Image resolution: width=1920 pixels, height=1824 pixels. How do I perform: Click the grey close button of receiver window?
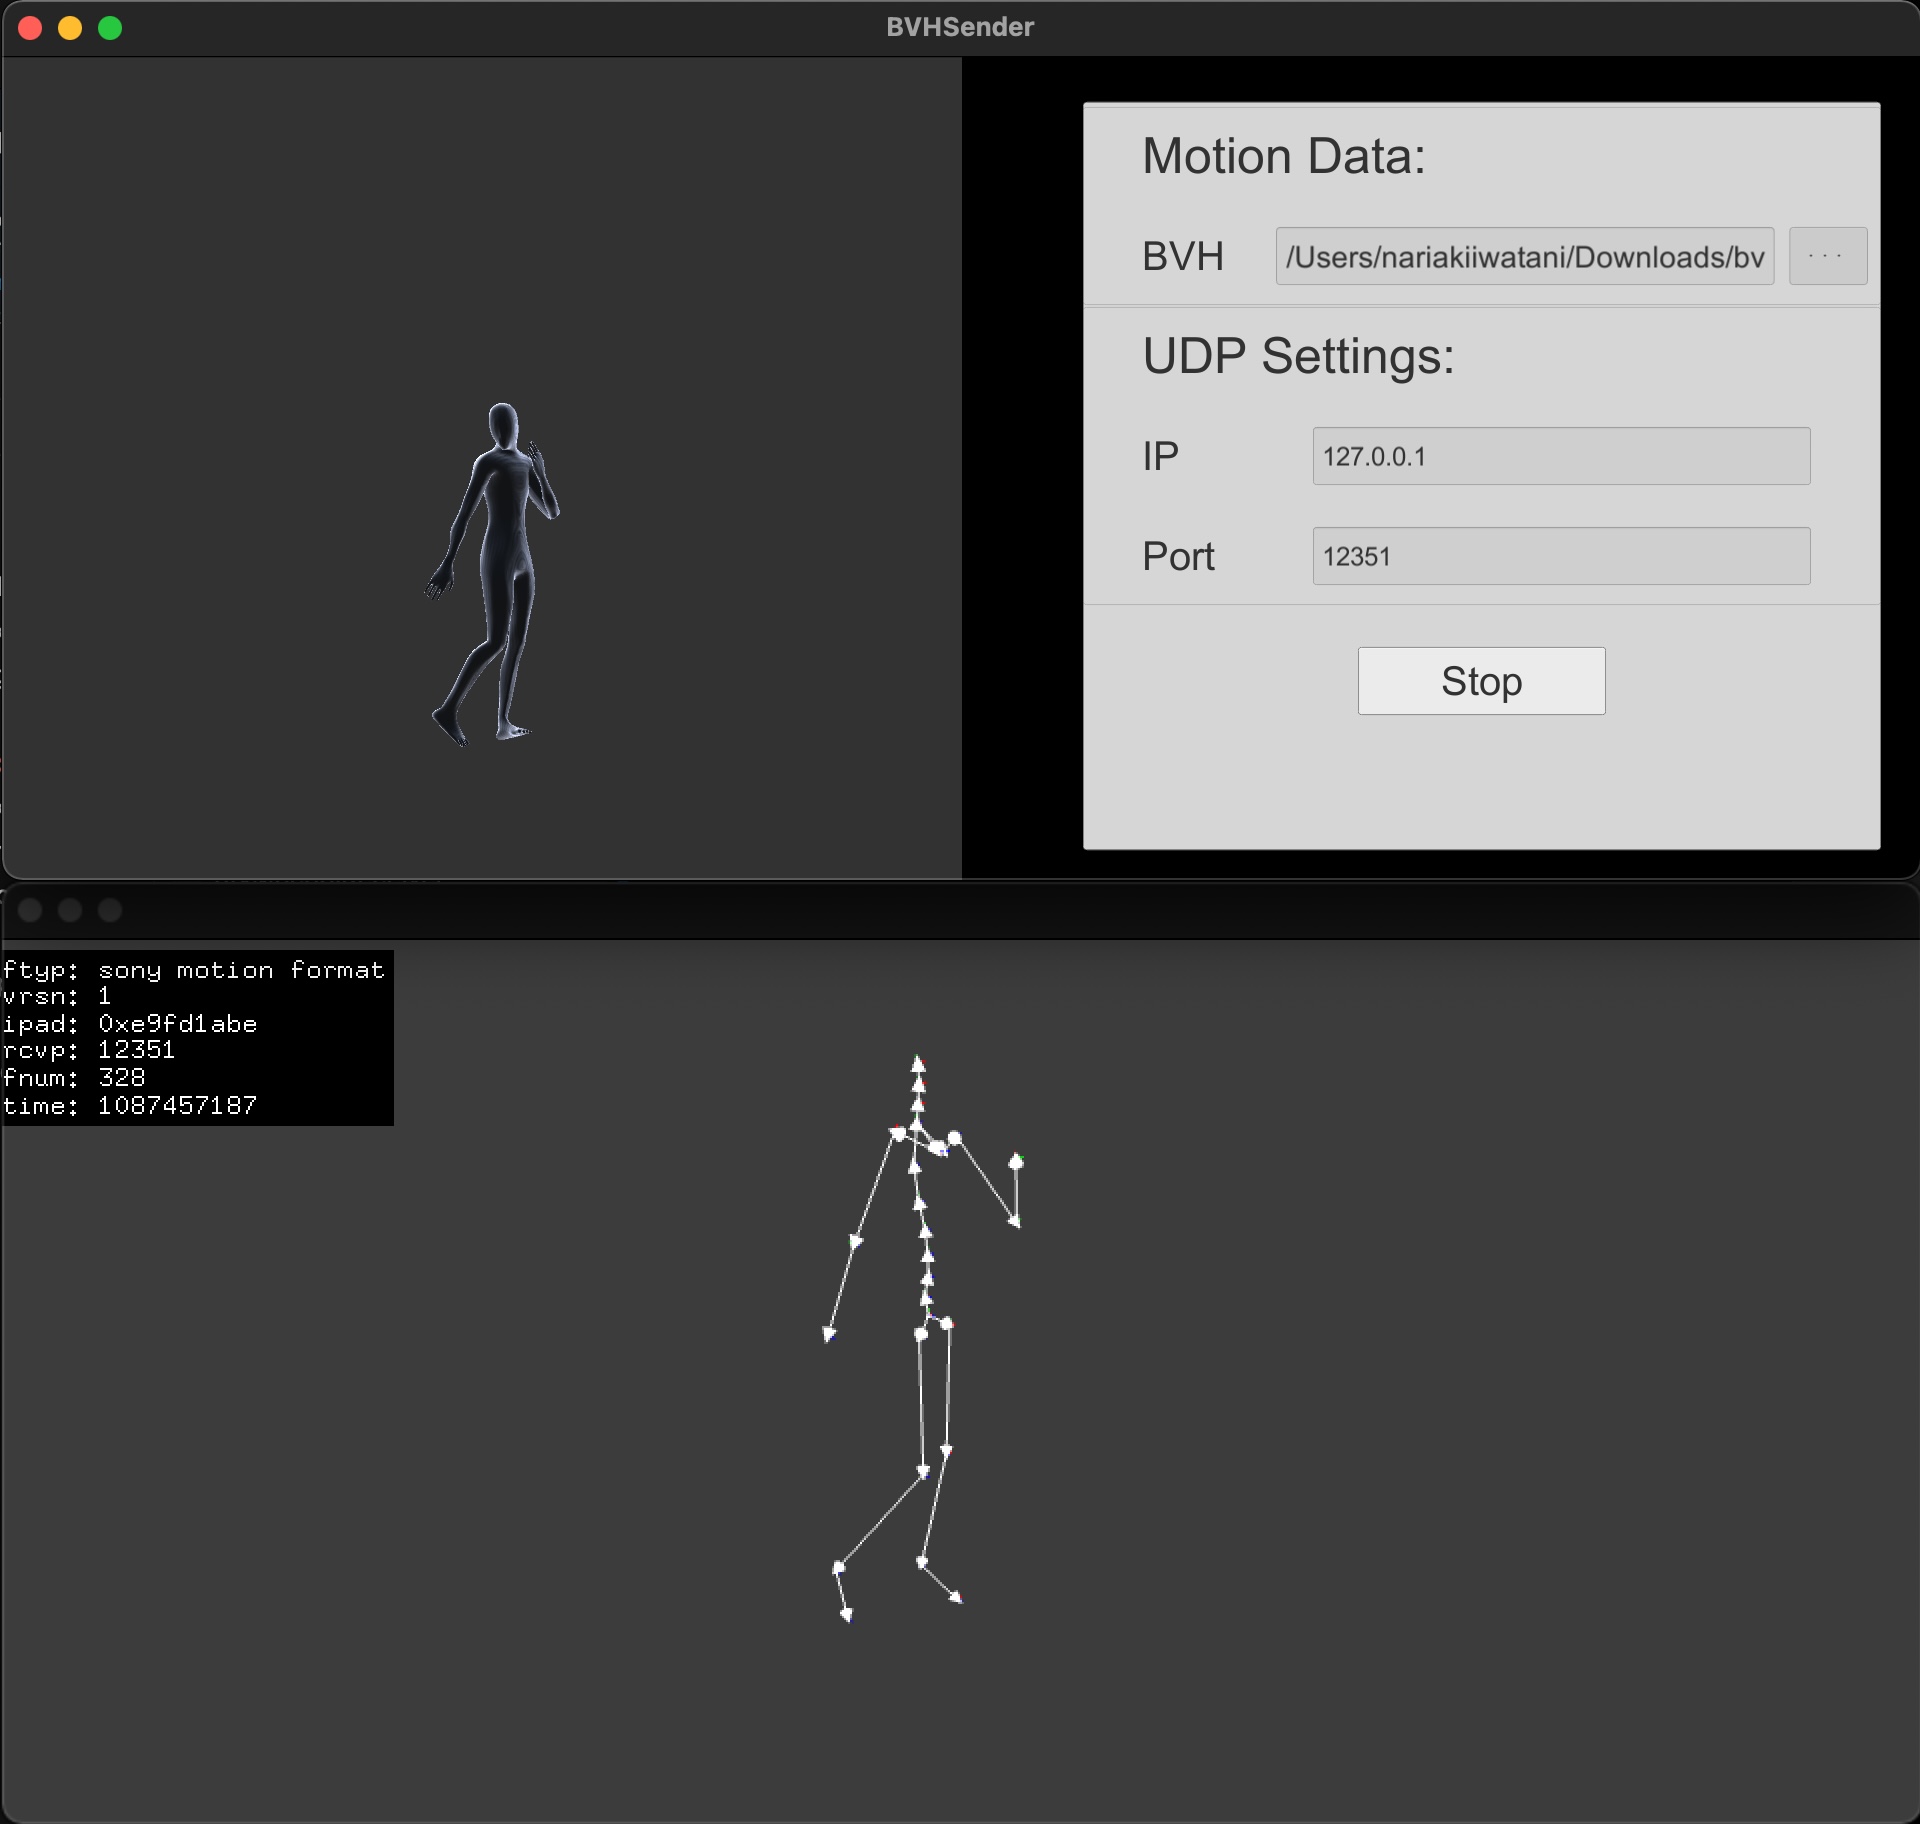30,910
